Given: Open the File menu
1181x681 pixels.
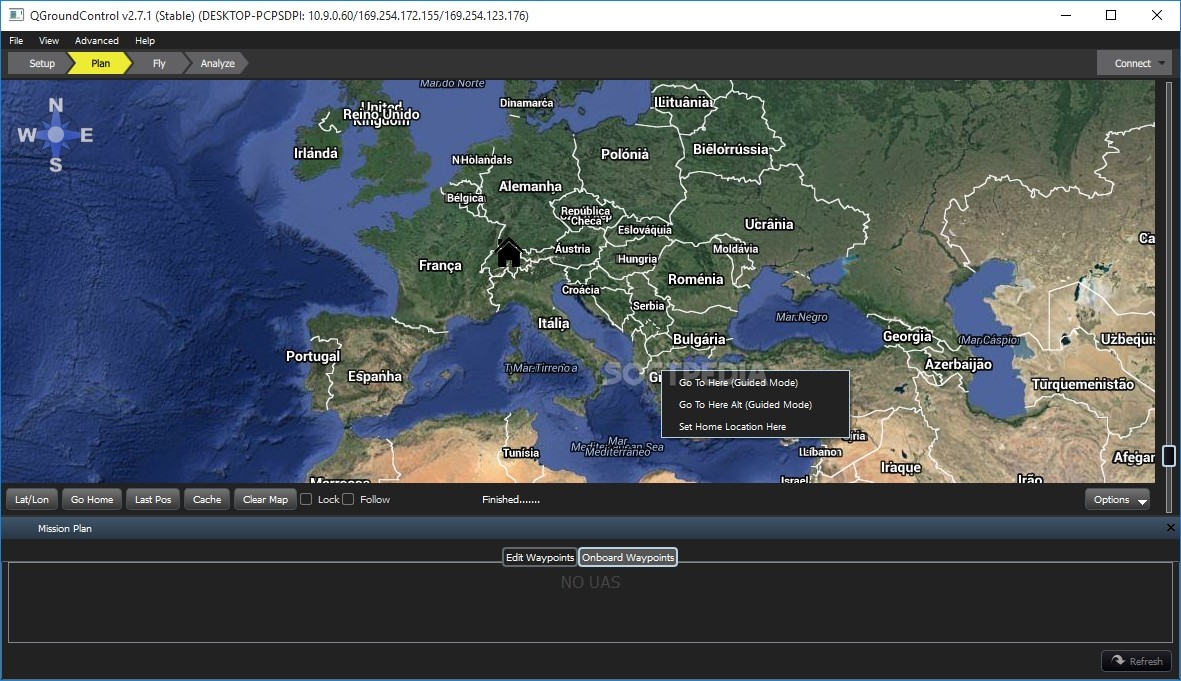Looking at the screenshot, I should tap(16, 41).
